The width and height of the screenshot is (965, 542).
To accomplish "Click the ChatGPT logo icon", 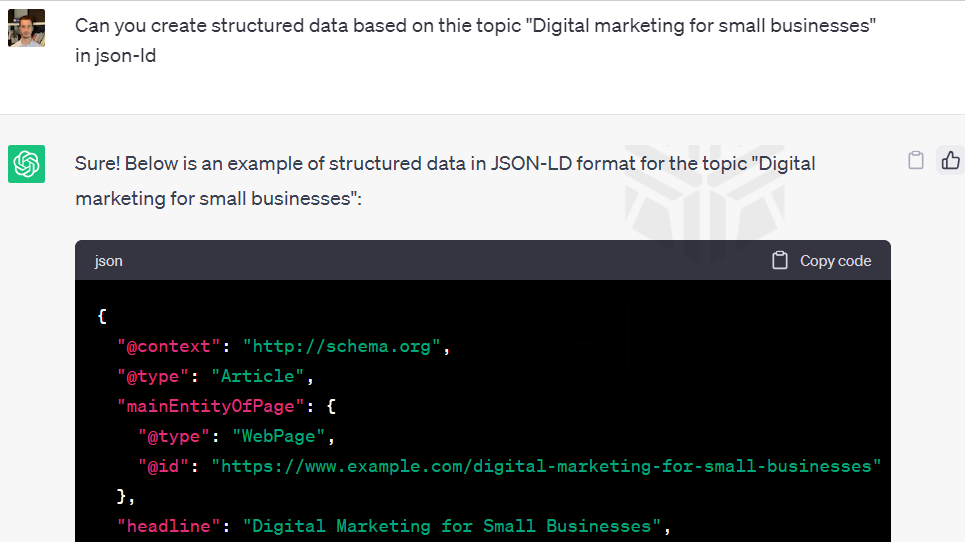I will (x=26, y=164).
